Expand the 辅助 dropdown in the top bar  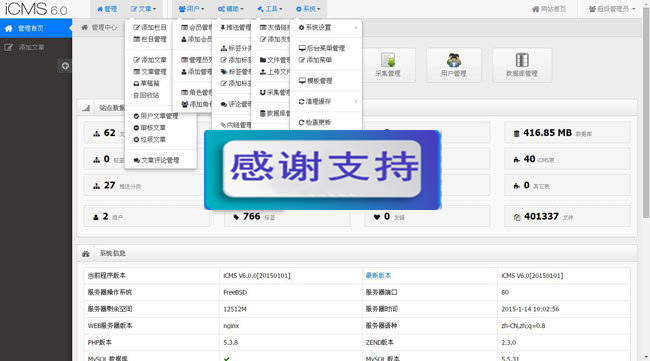[x=230, y=9]
